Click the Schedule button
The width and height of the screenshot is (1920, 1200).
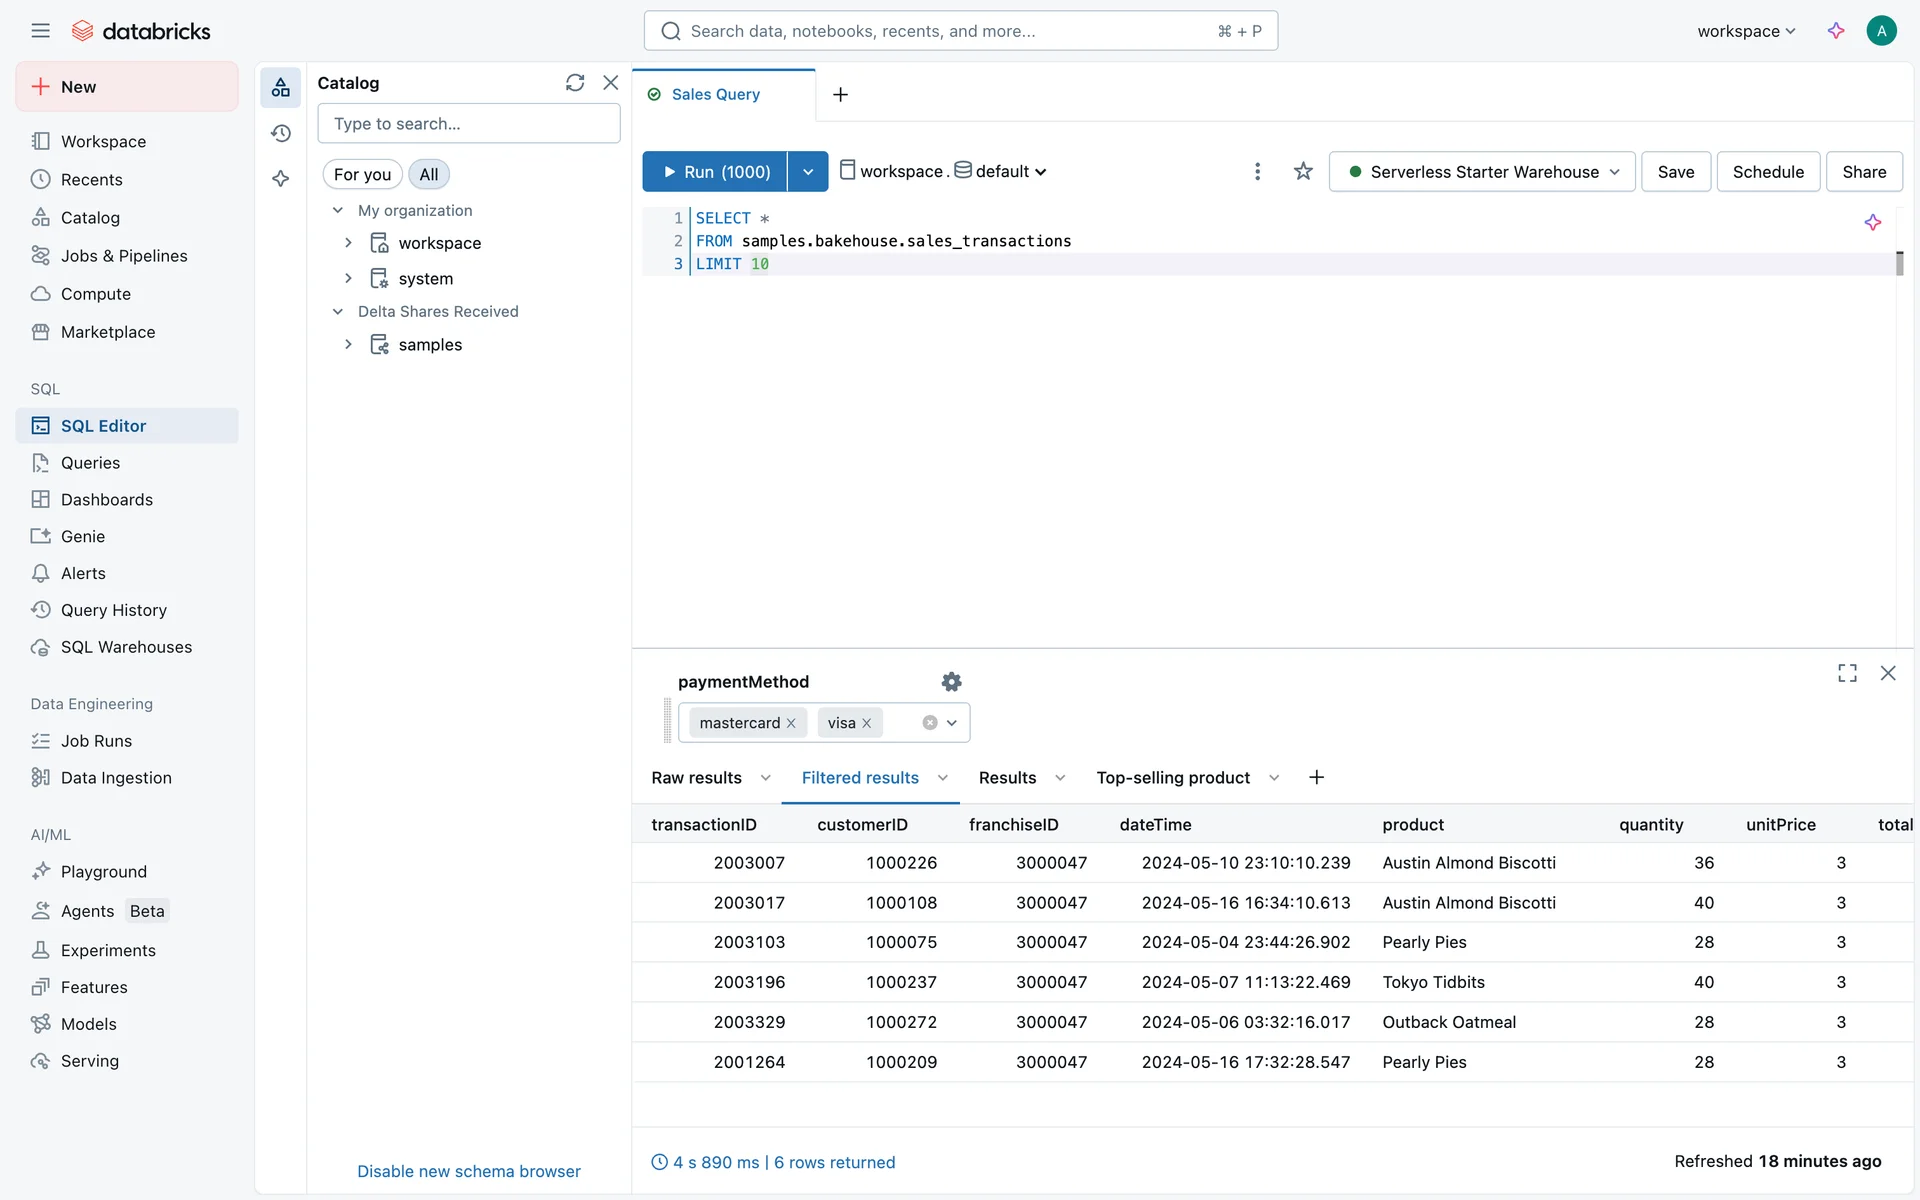(x=1767, y=171)
